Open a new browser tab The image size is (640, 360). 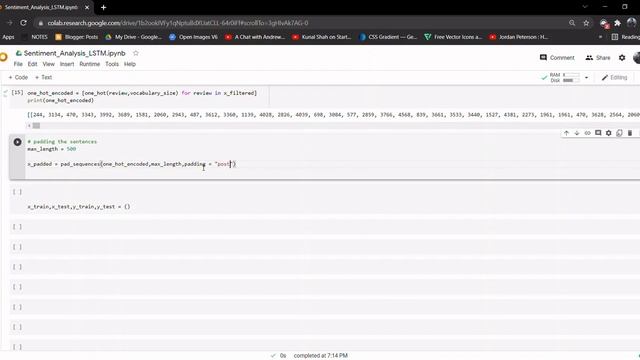pyautogui.click(x=103, y=7)
